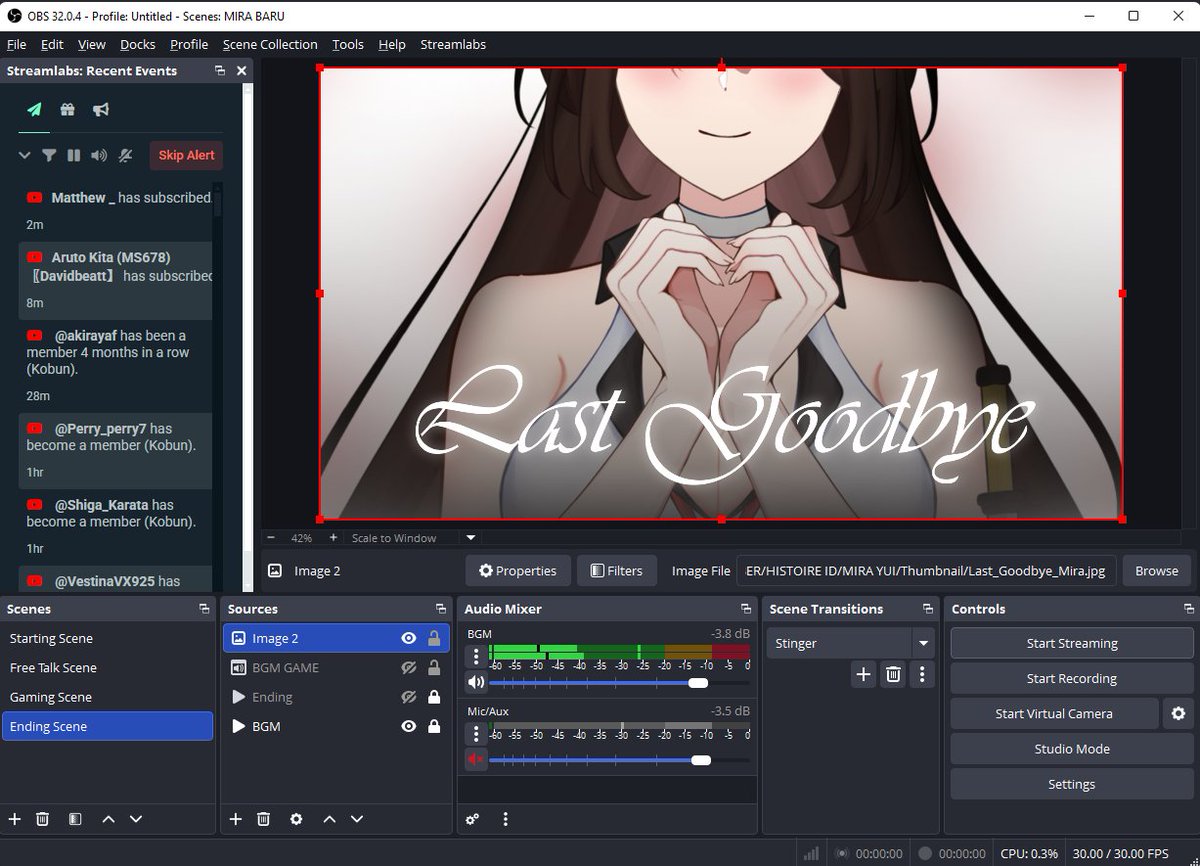This screenshot has width=1200, height=866.
Task: Move the source up arrow
Action: 329,819
